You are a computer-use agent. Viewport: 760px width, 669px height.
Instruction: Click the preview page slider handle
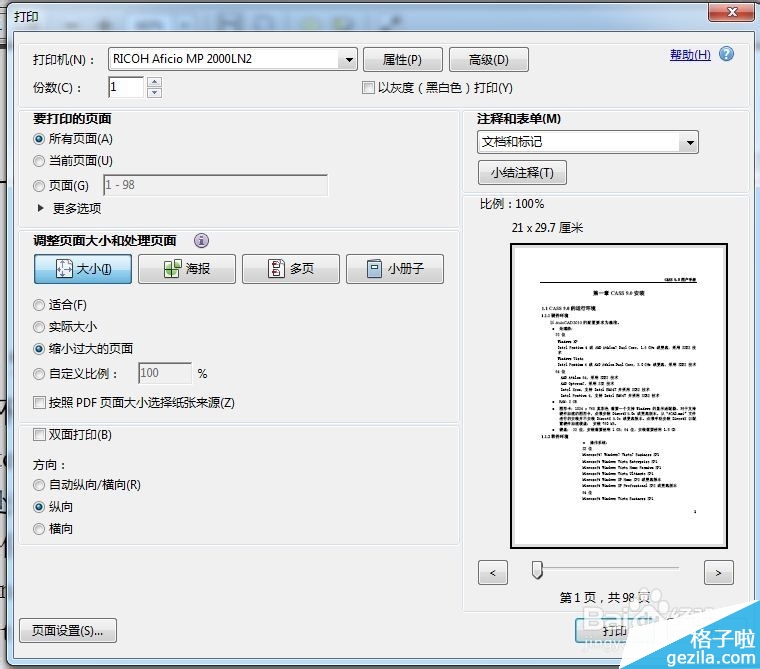537,569
